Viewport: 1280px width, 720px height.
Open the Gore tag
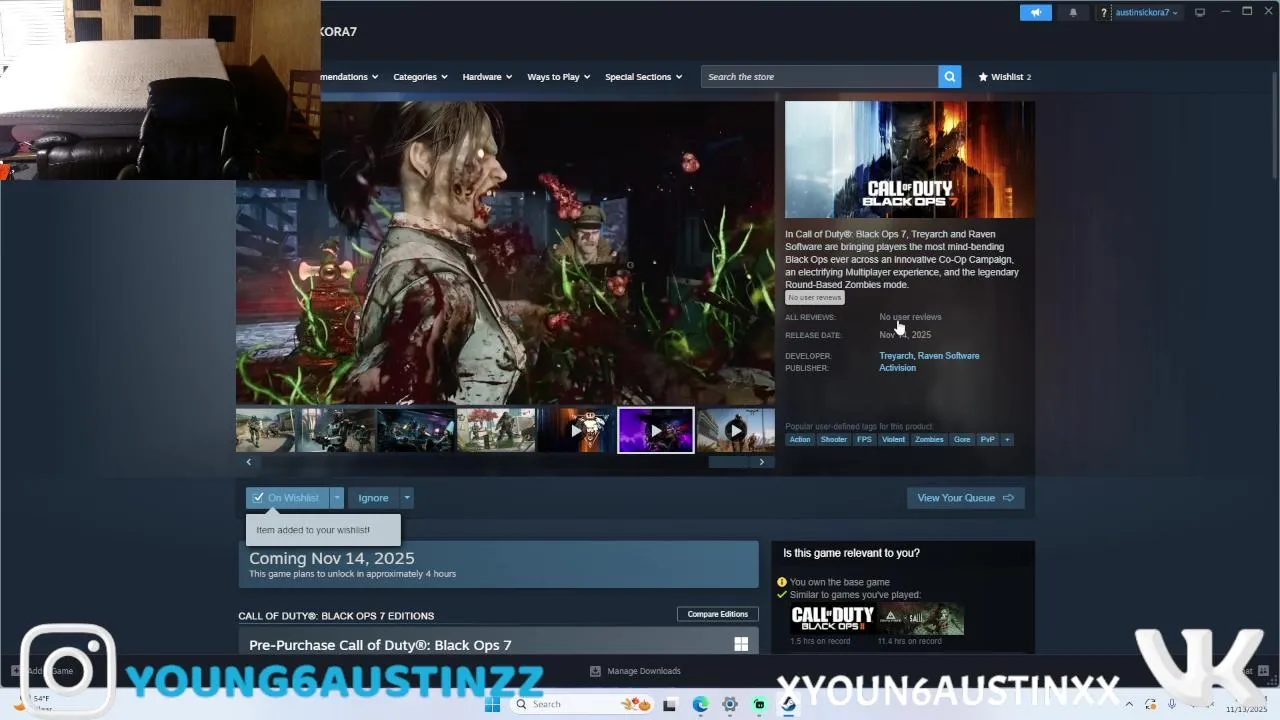(962, 439)
